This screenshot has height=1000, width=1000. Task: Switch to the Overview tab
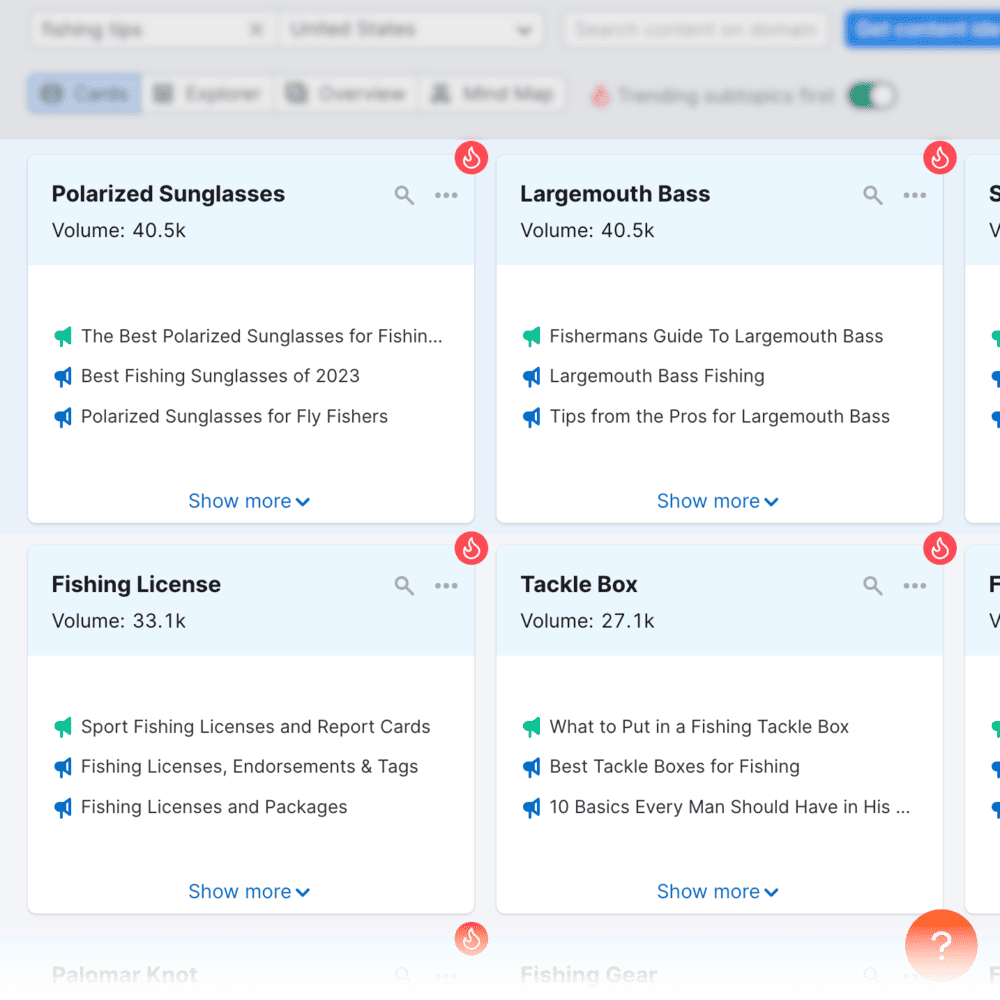point(346,94)
